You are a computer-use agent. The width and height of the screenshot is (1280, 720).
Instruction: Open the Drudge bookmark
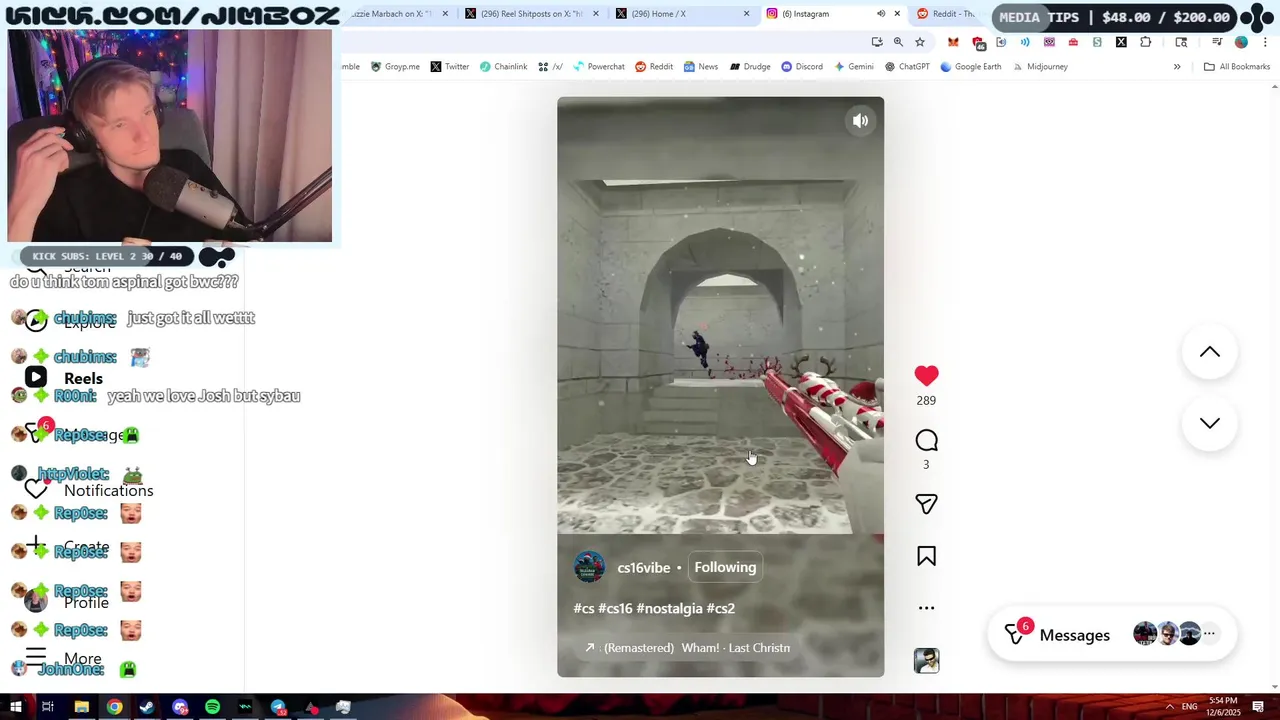click(x=750, y=67)
